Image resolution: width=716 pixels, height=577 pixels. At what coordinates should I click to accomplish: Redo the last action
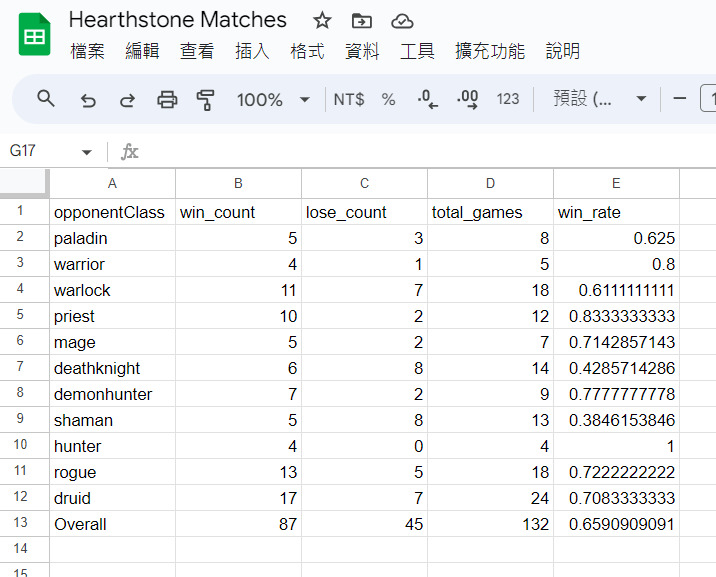pyautogui.click(x=127, y=100)
